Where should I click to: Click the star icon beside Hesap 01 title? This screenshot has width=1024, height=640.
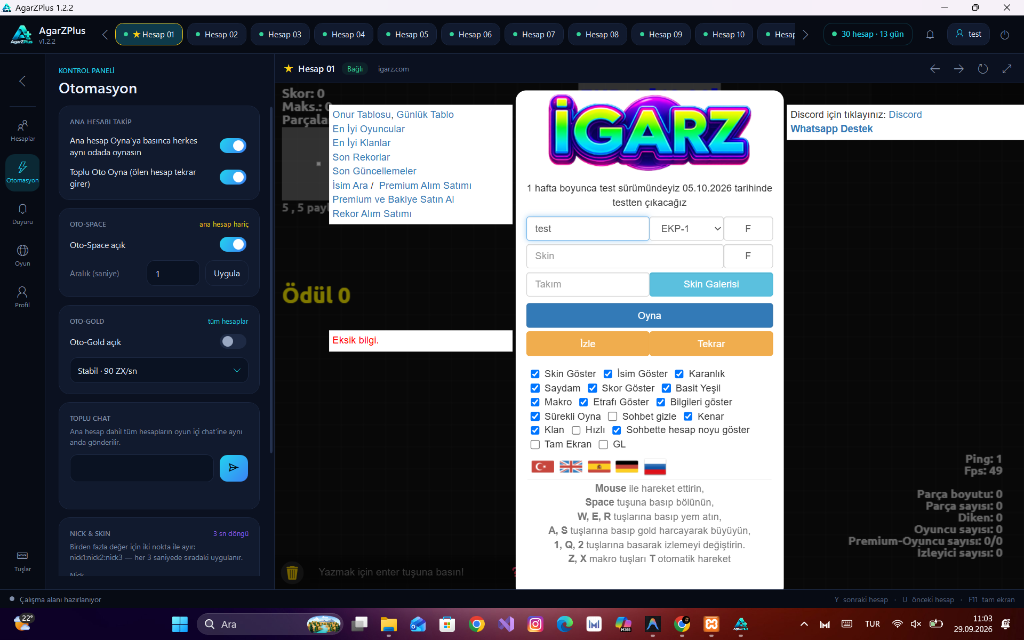288,69
